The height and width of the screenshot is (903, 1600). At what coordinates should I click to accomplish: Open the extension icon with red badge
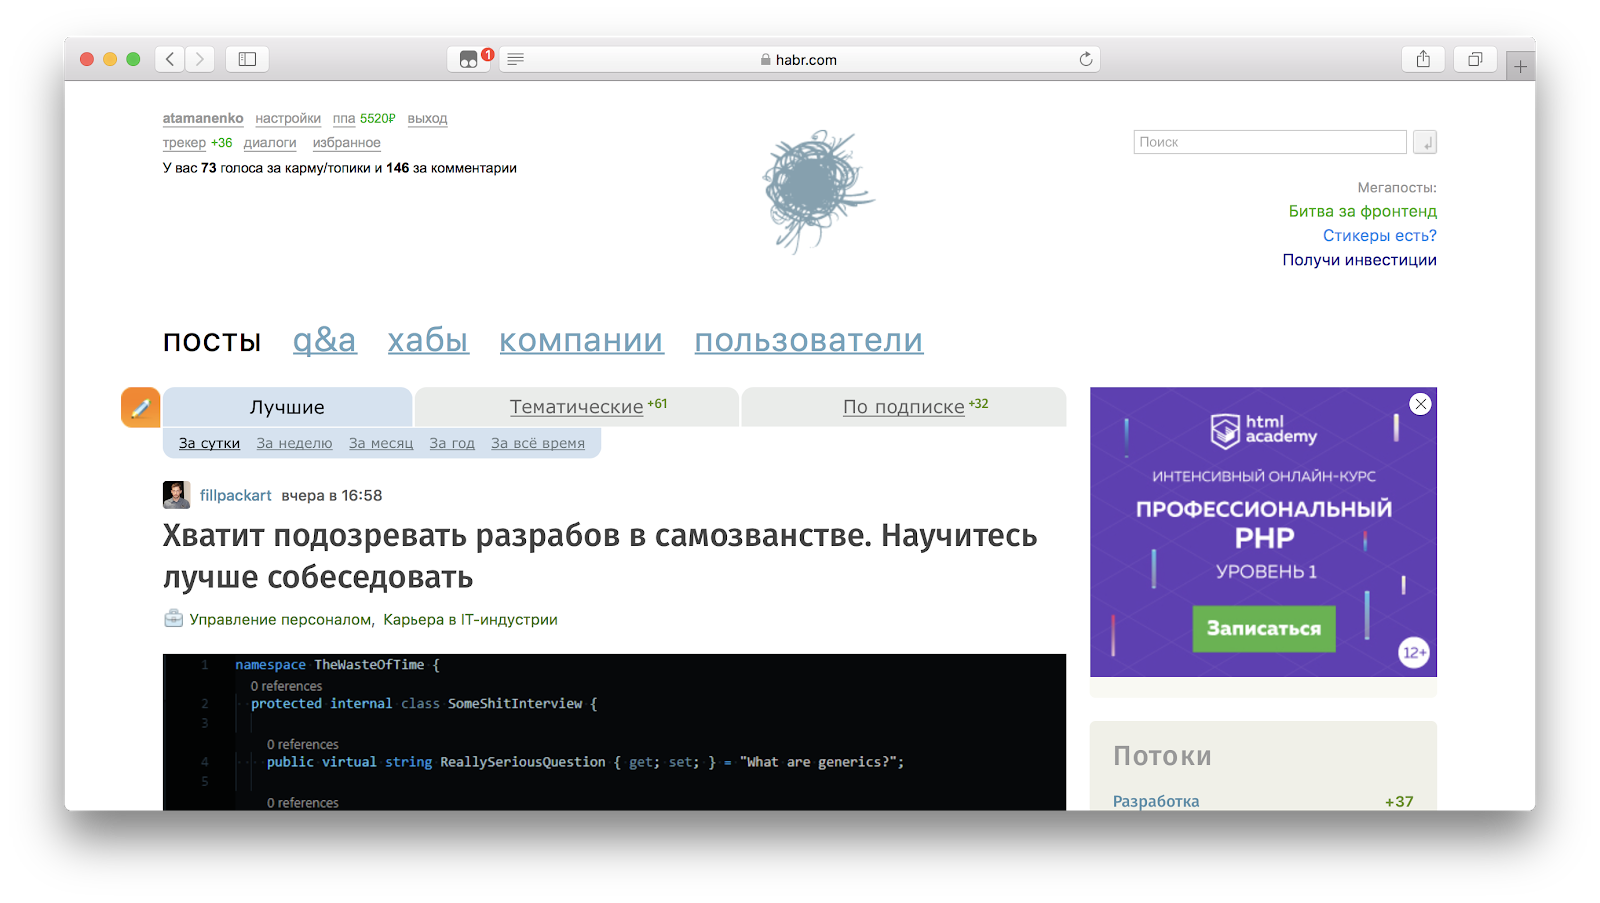(x=468, y=59)
